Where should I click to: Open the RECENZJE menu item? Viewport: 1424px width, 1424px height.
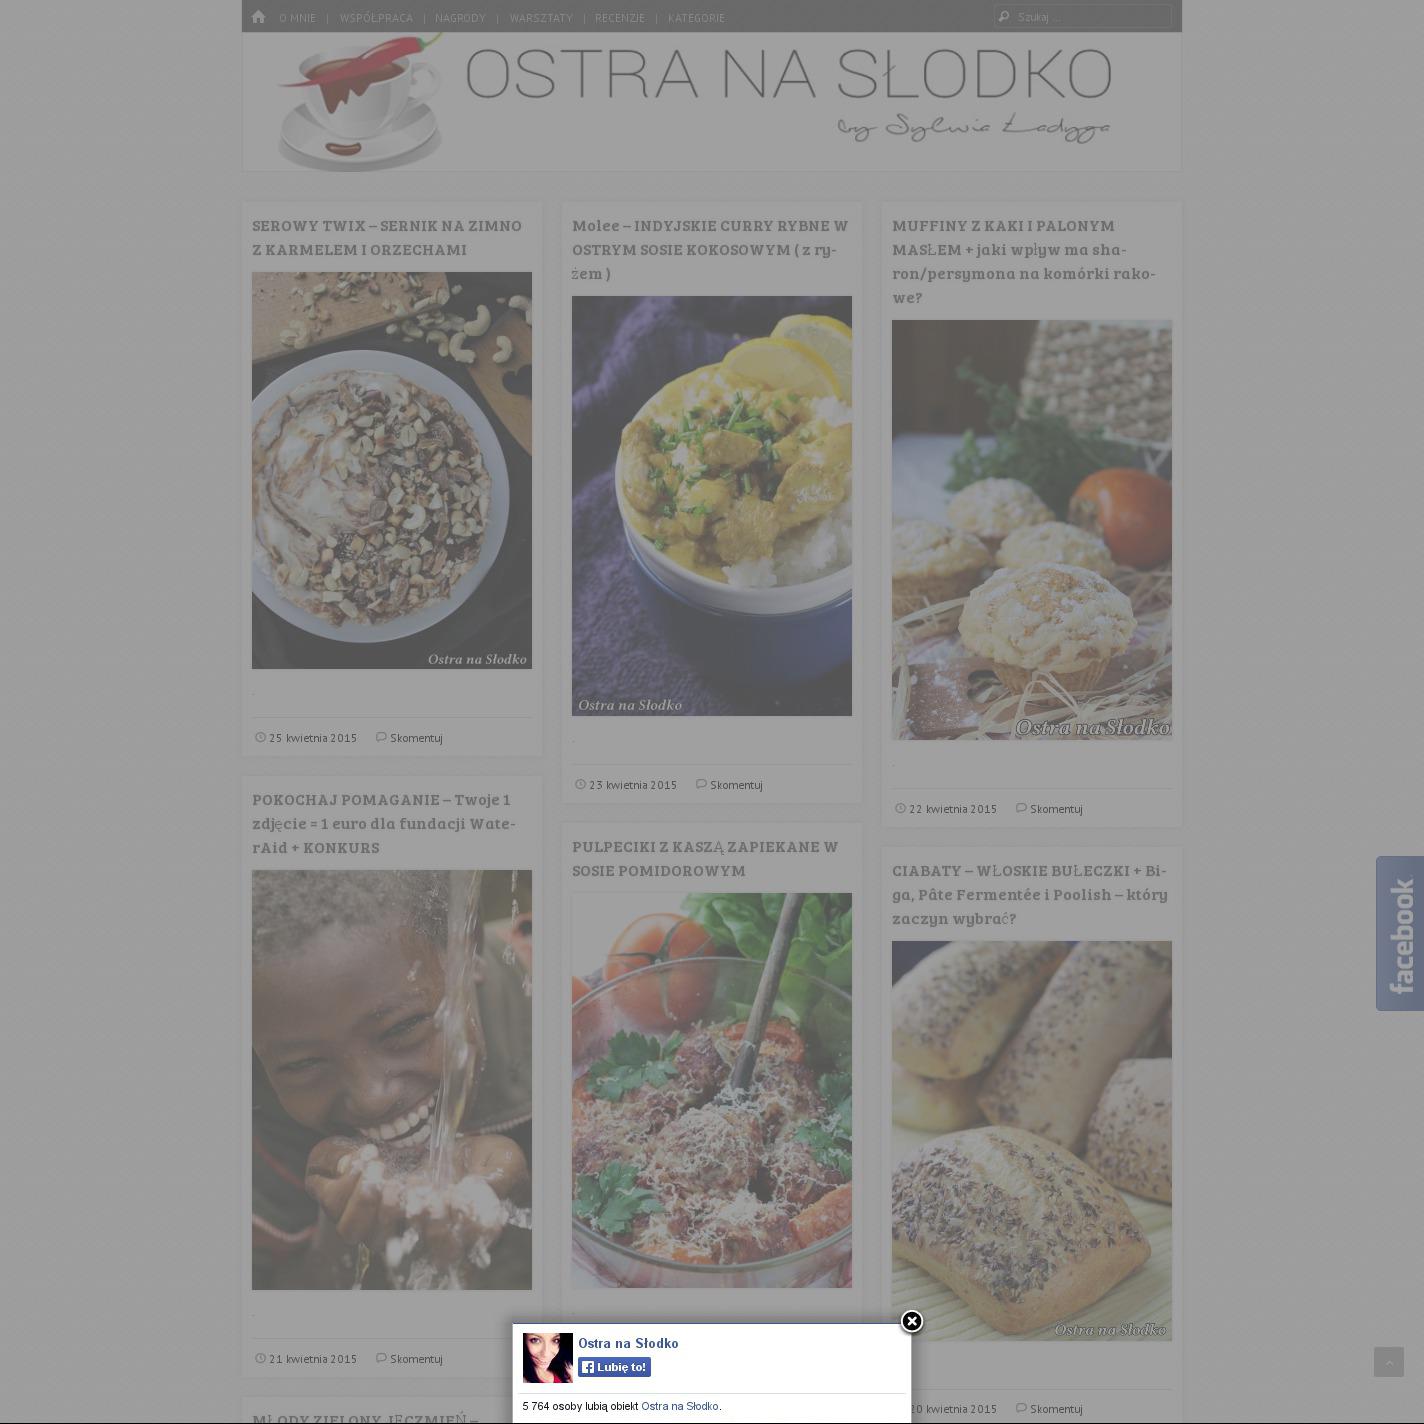[620, 18]
